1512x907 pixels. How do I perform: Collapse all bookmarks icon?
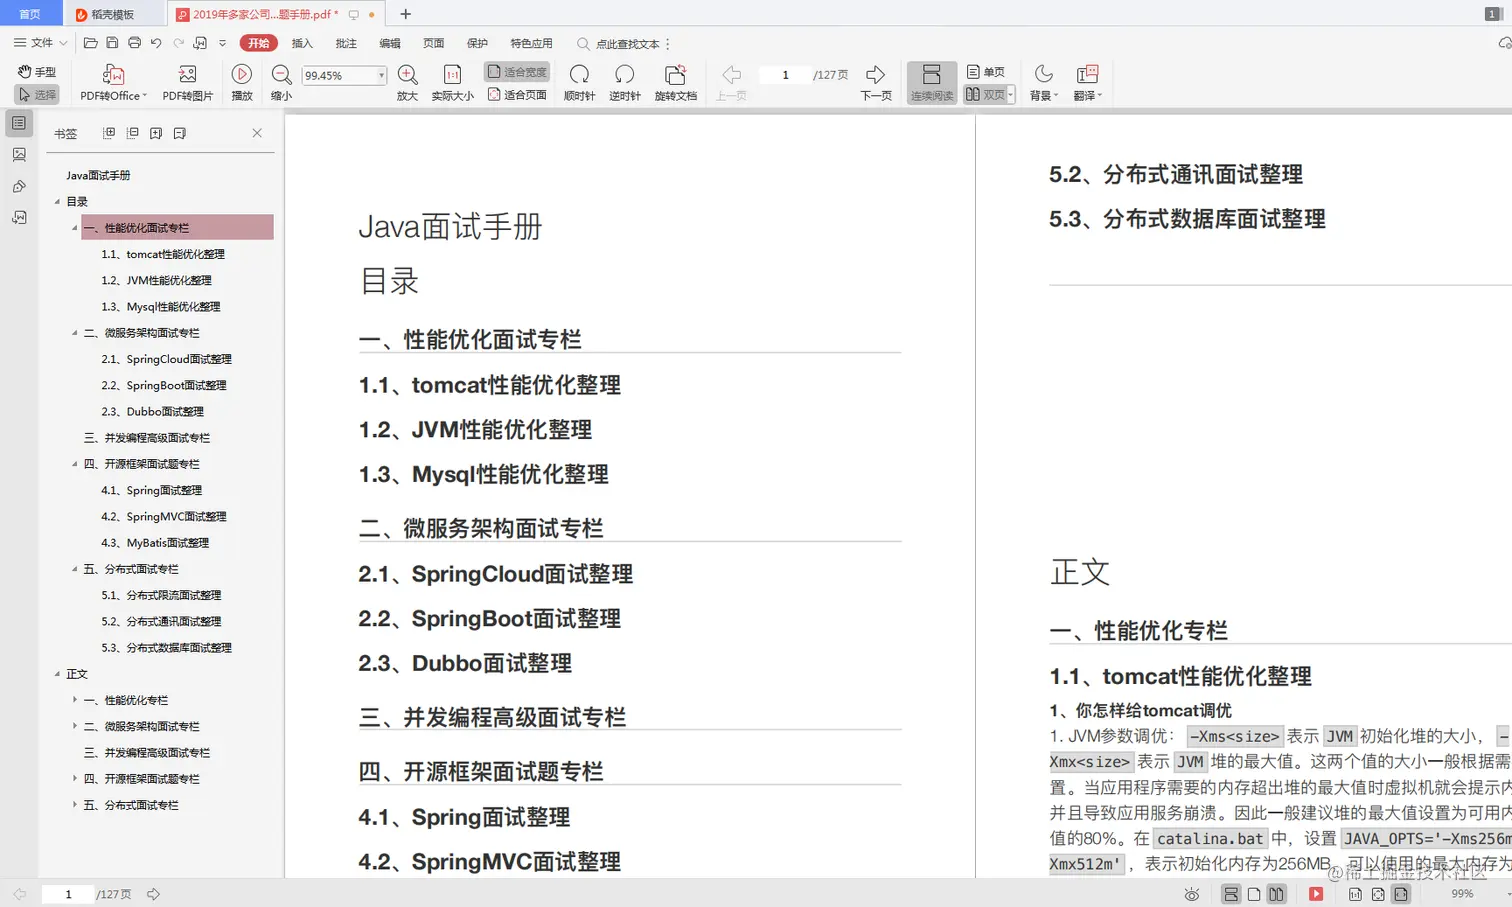click(x=132, y=133)
